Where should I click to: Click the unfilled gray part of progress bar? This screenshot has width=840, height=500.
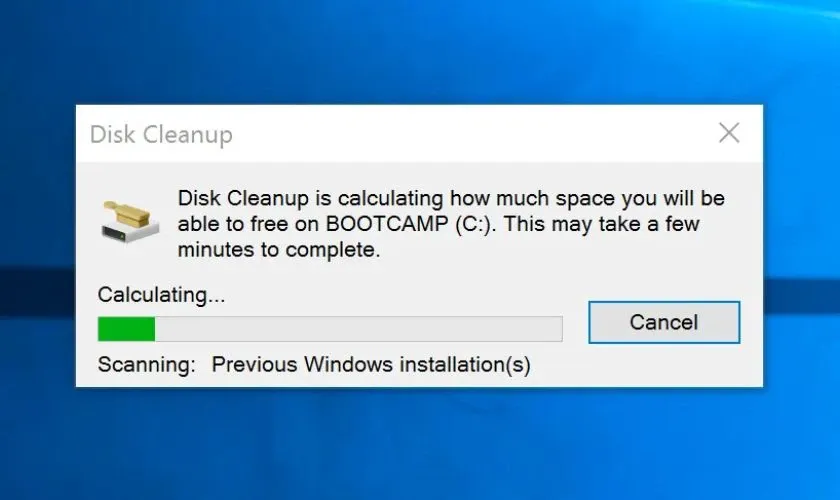360,329
